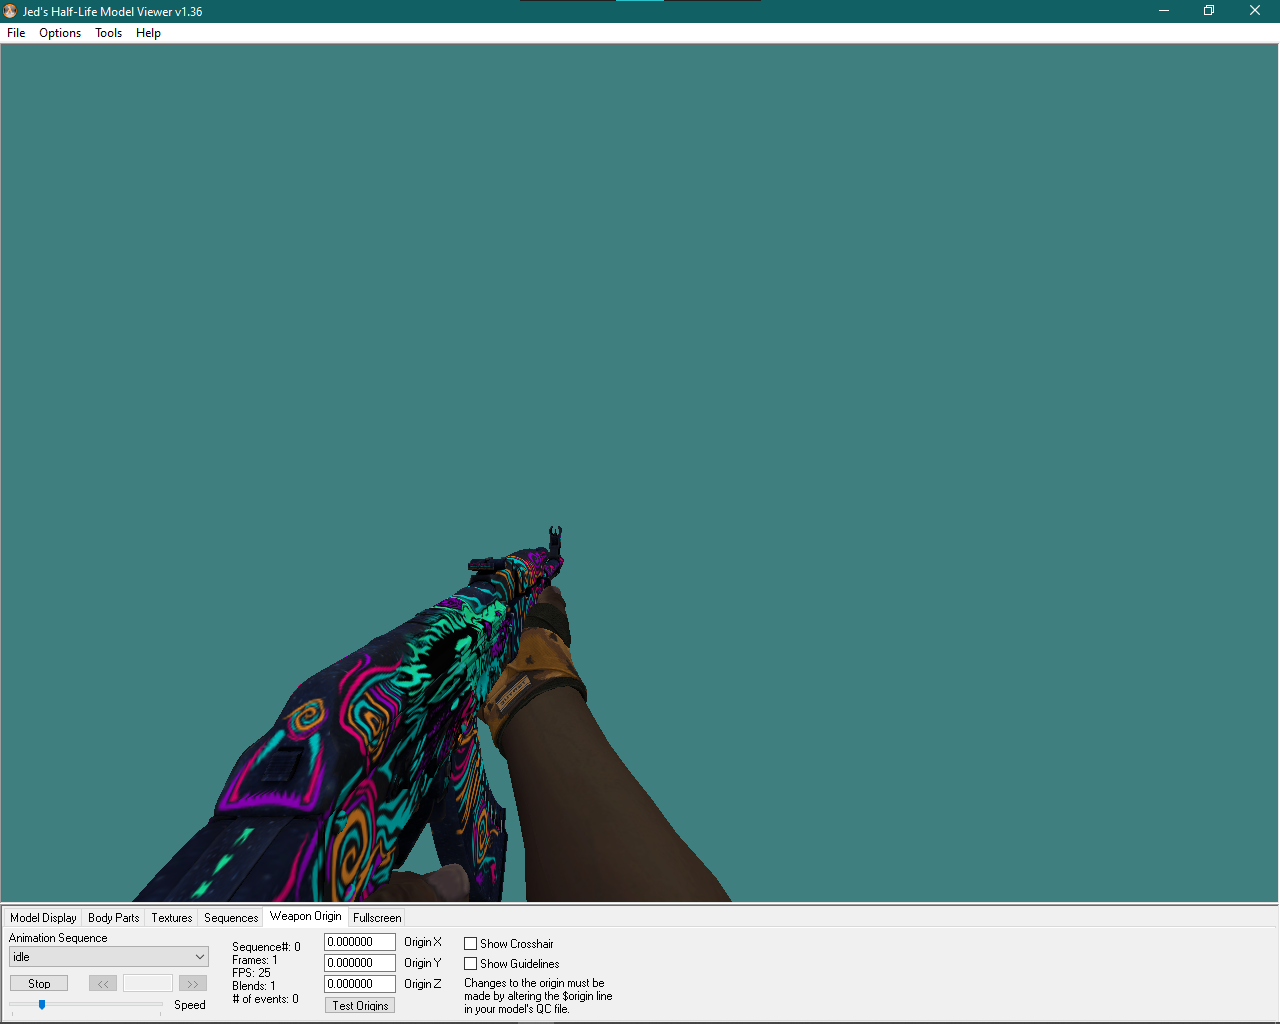1280x1024 pixels.
Task: Step to next frame button
Action: 193,984
